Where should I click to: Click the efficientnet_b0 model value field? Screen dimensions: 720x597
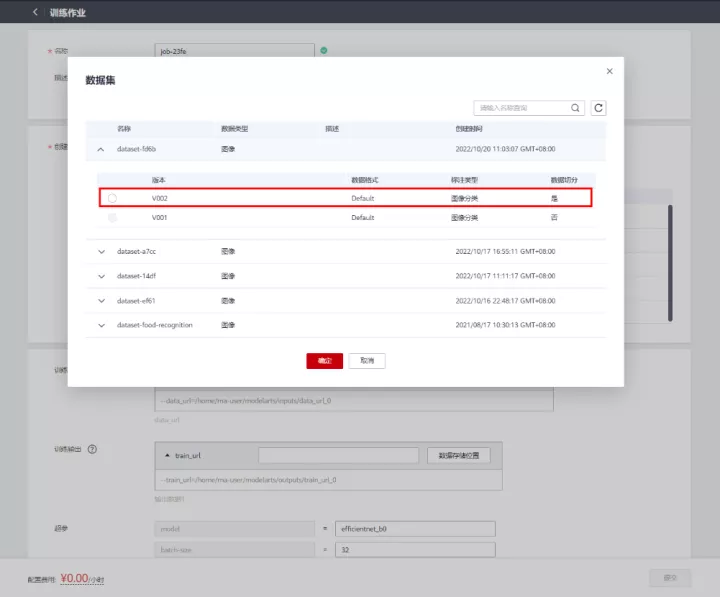point(414,529)
